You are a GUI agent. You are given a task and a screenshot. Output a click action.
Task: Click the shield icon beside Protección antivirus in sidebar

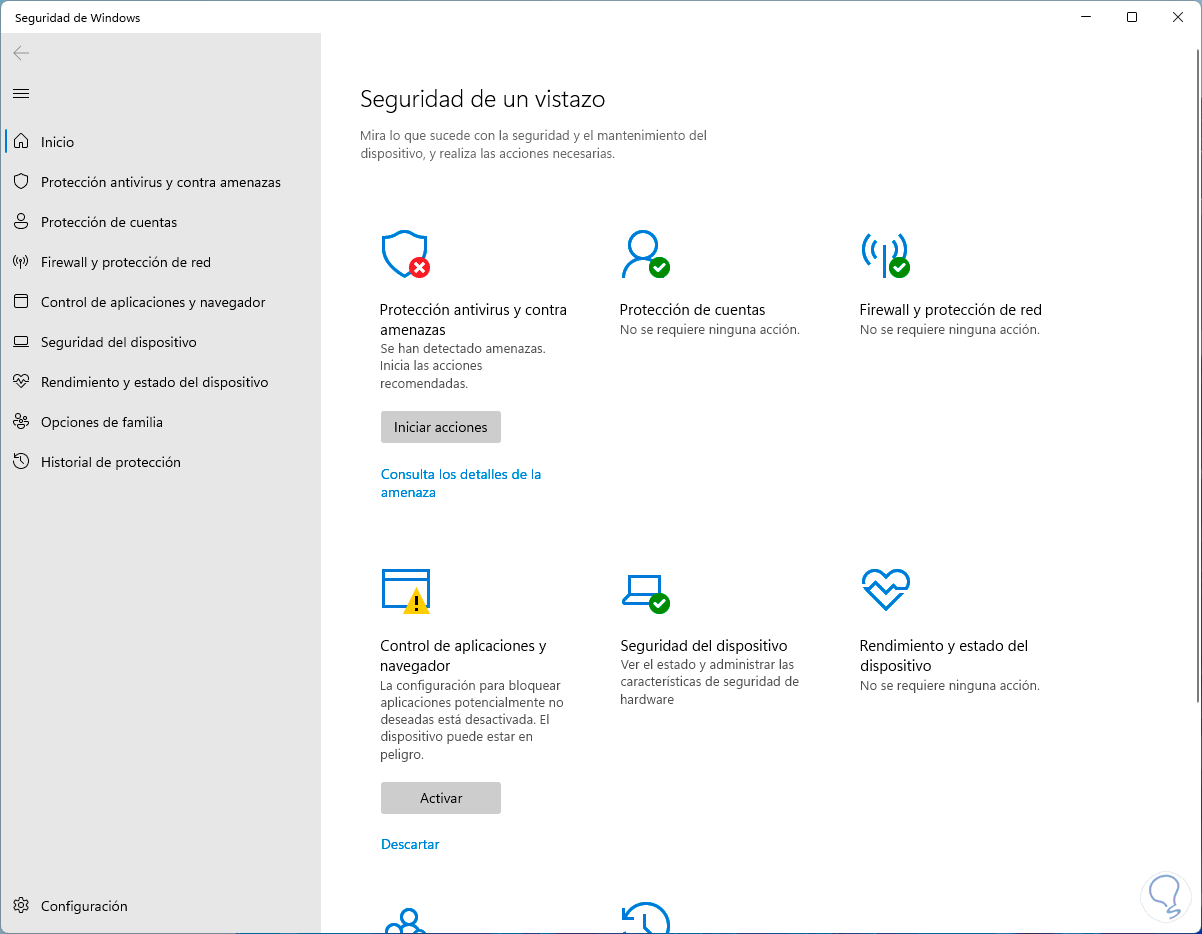21,182
